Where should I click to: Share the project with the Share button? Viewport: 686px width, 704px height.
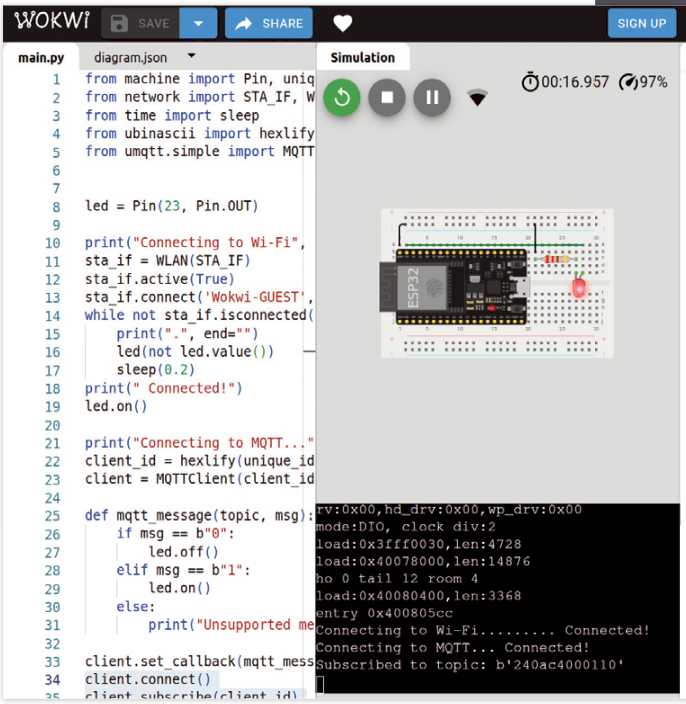268,23
